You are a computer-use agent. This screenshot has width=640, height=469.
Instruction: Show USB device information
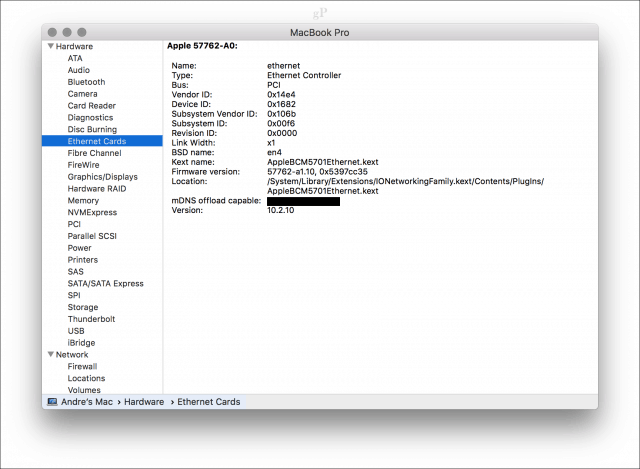tap(76, 330)
